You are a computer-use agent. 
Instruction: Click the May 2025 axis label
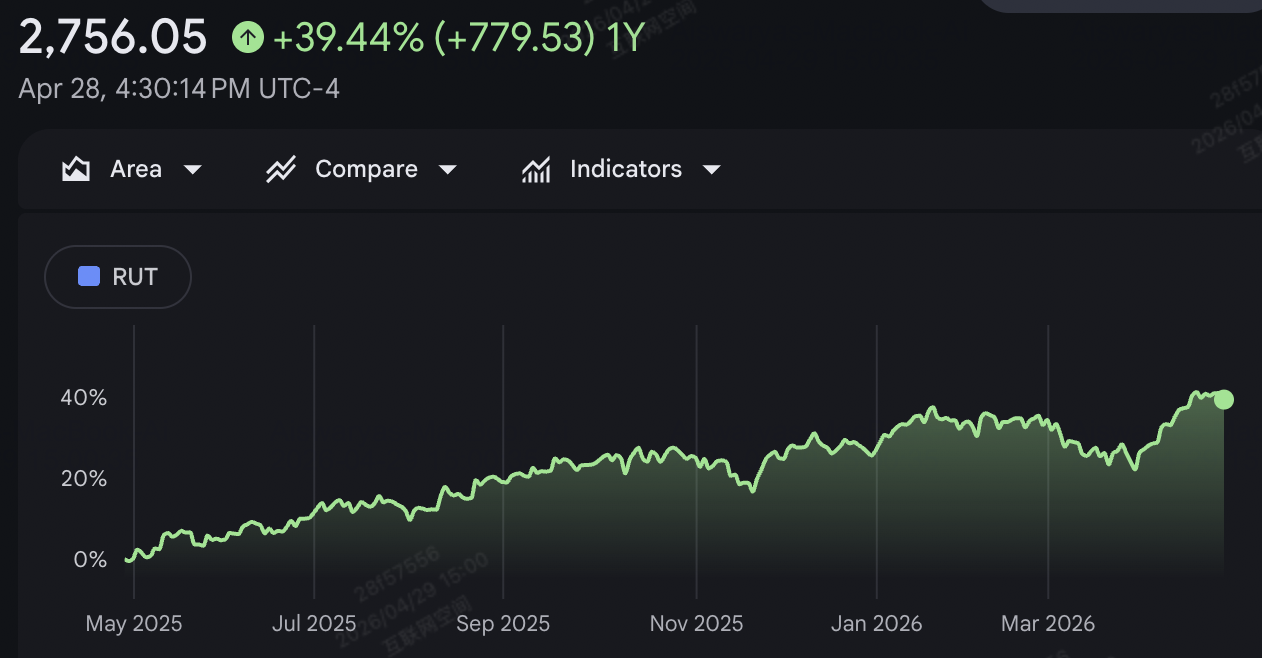[134, 624]
